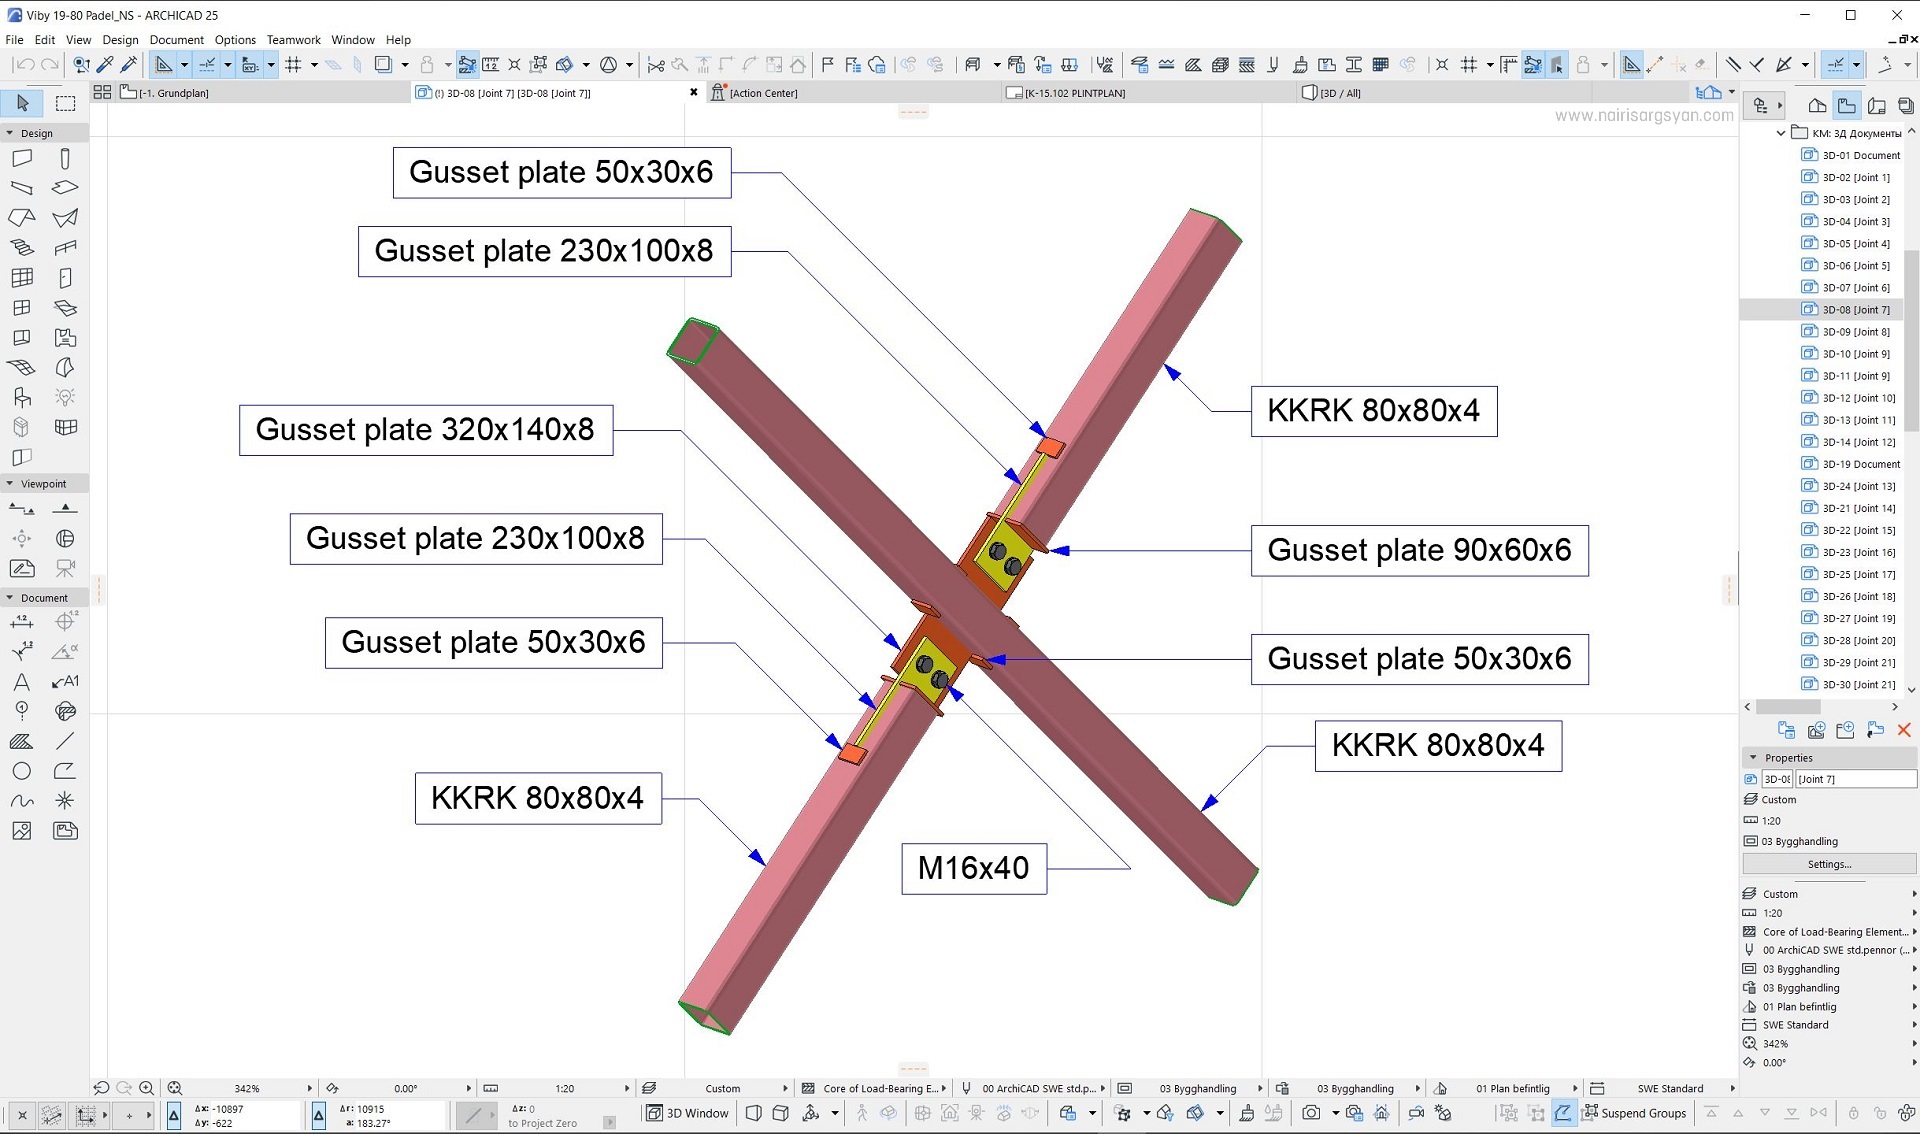Screen dimensions: 1920x1134
Task: Click the view name field showing [Joint 7]
Action: point(1856,779)
